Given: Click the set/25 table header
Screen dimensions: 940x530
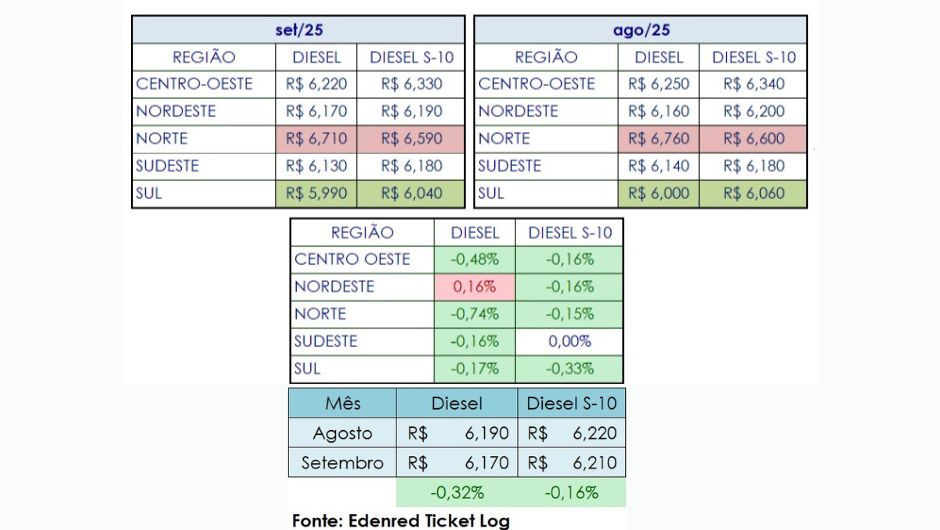Looking at the screenshot, I should (x=298, y=30).
